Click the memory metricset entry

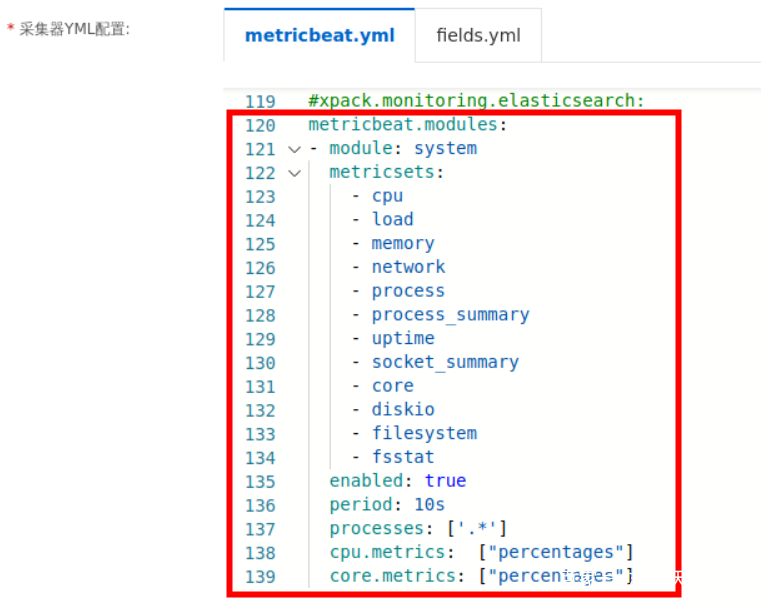tap(403, 243)
